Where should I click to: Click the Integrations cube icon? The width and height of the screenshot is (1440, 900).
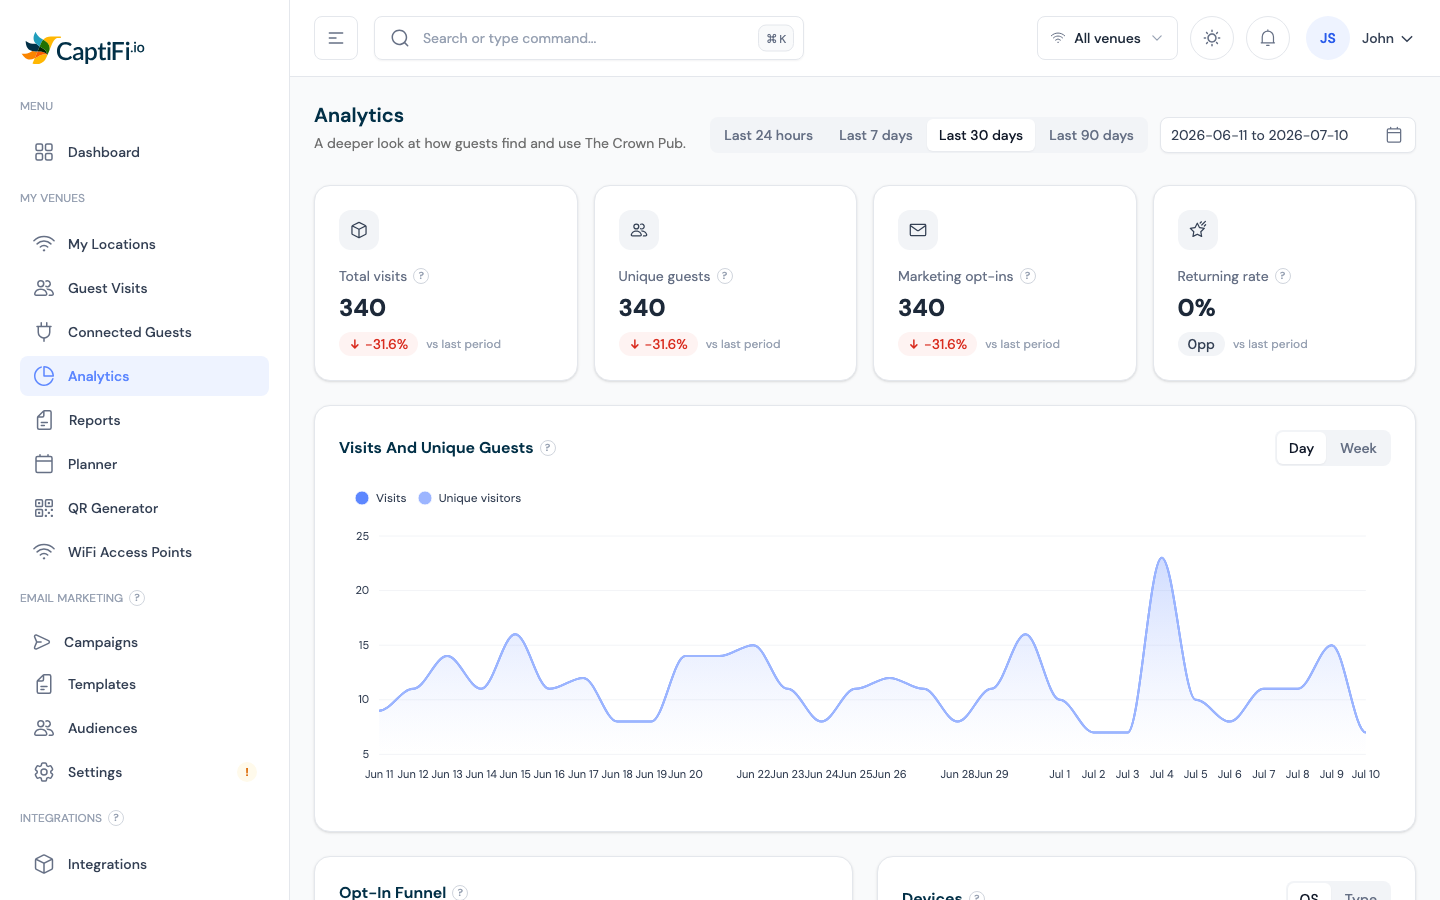tap(44, 864)
